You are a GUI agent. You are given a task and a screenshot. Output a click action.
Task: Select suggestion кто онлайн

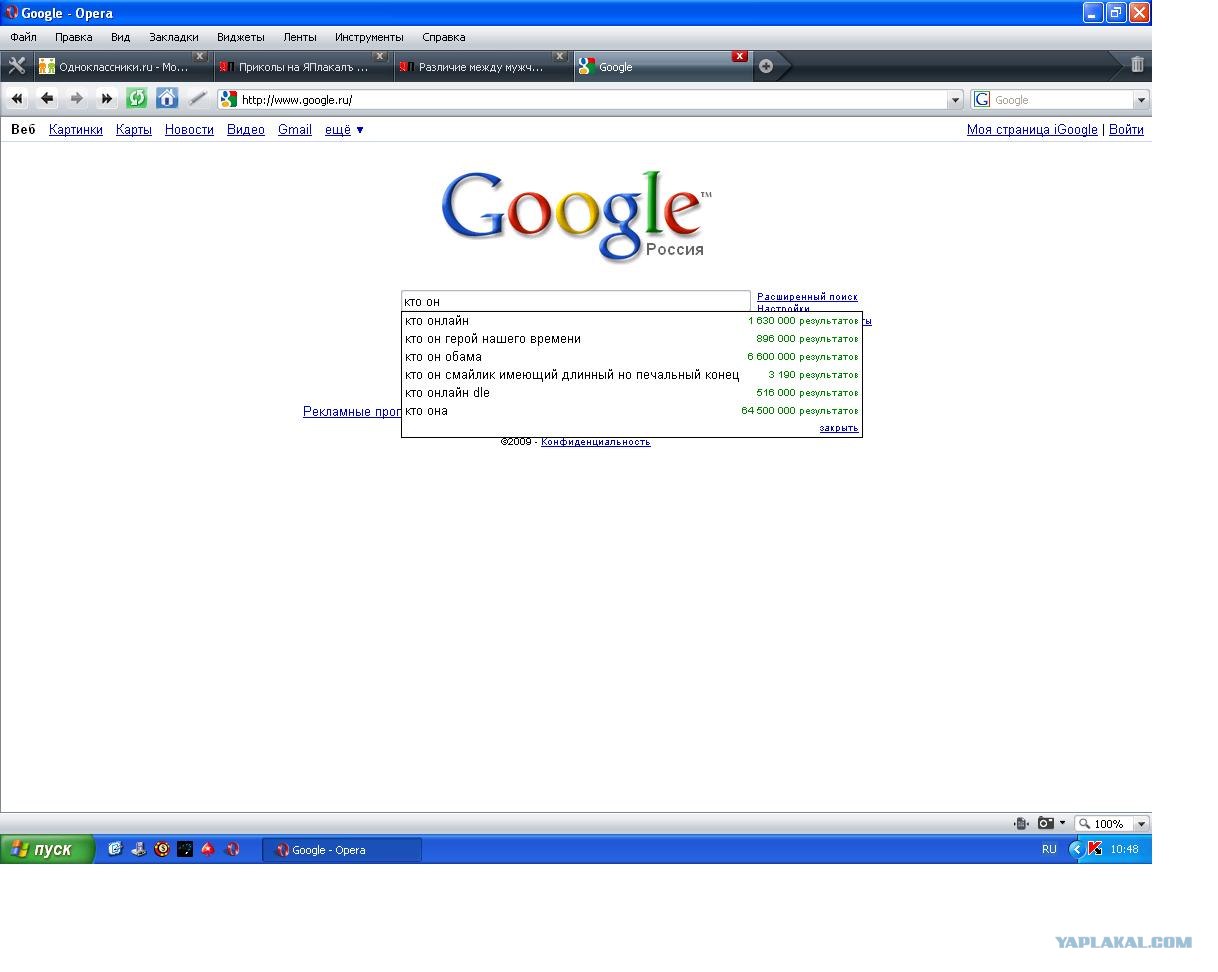(631, 321)
